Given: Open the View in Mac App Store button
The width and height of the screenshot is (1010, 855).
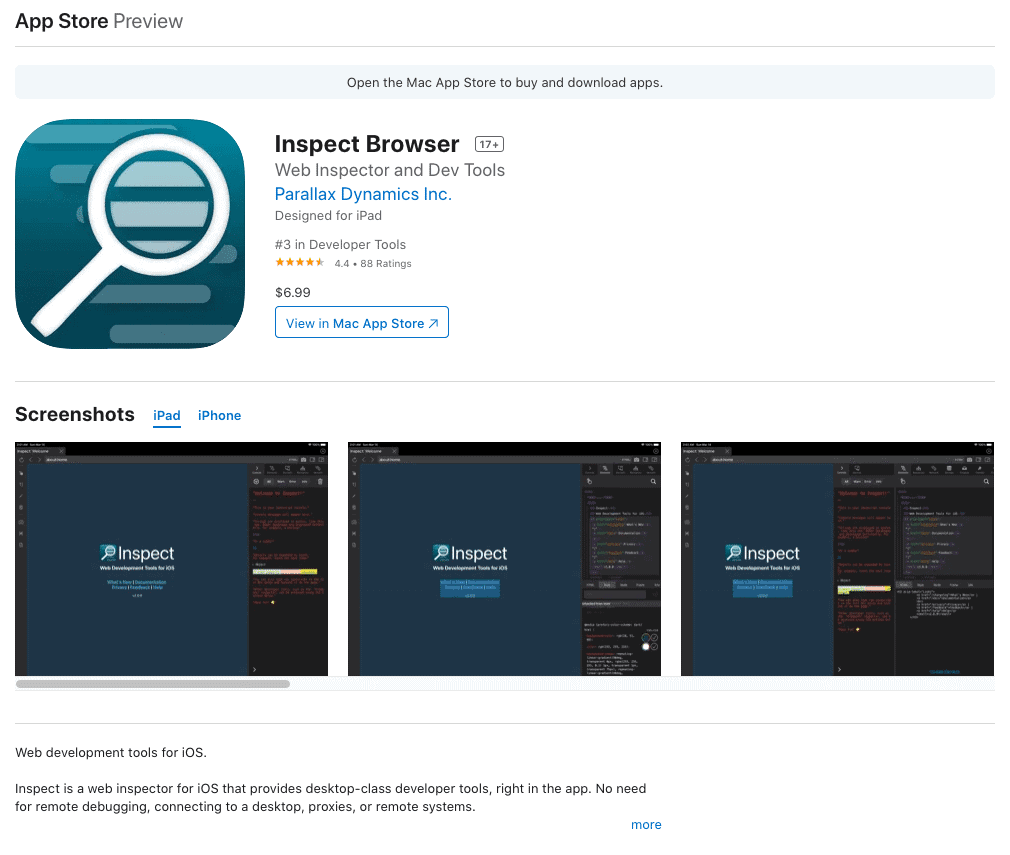Looking at the screenshot, I should coord(361,323).
